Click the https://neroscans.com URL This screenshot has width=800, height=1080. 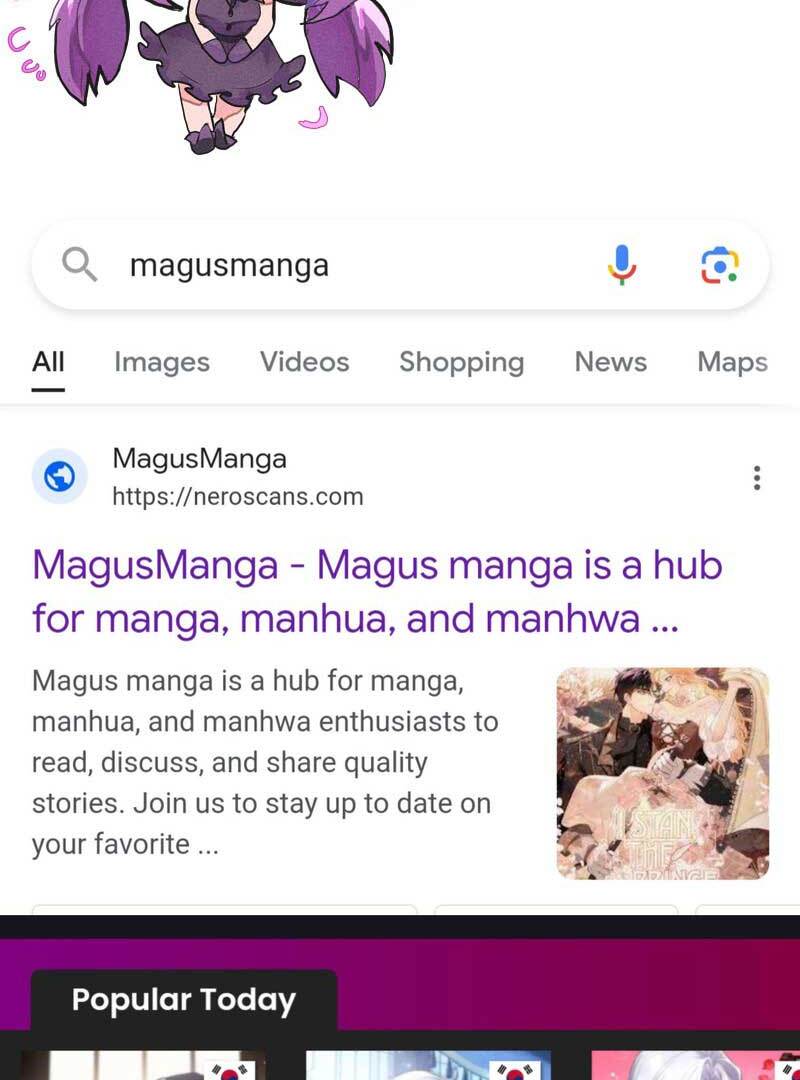(238, 497)
